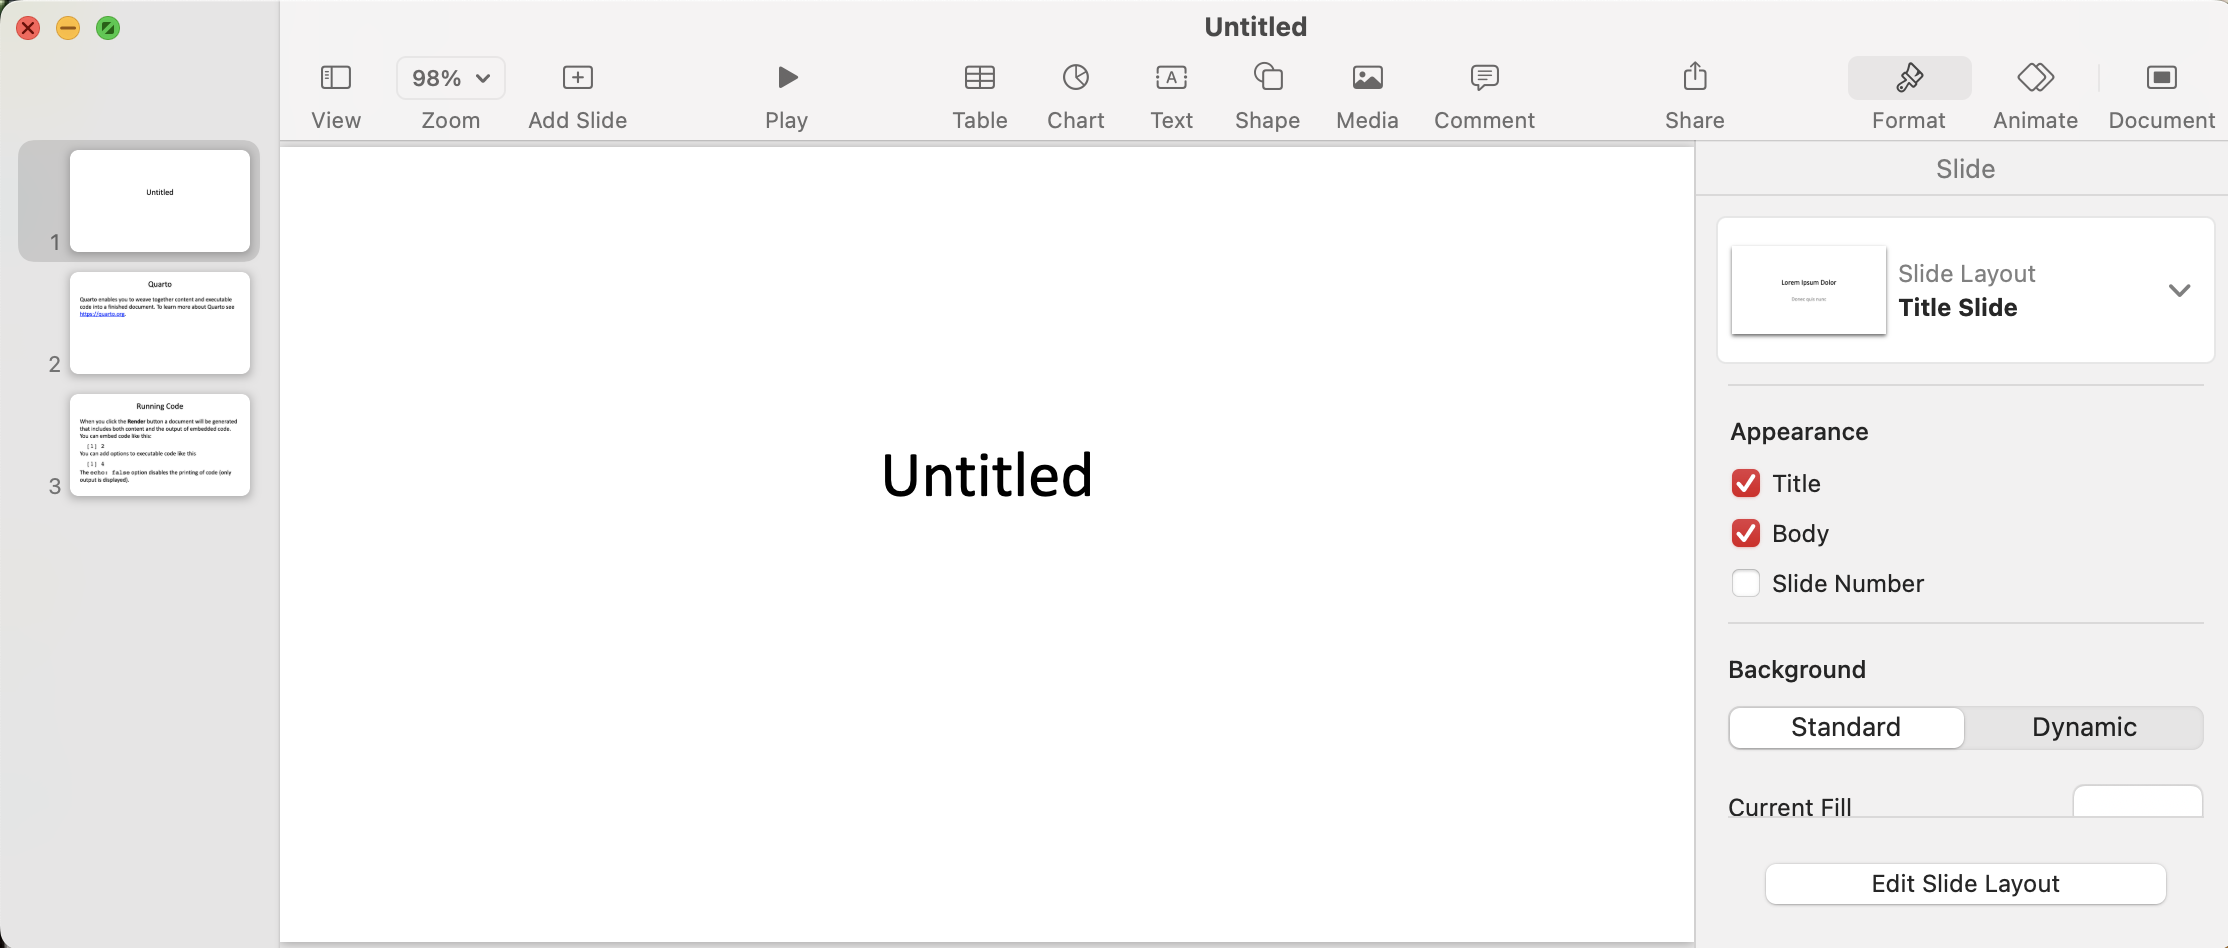Open the View options menu
2228x948 pixels.
[335, 78]
